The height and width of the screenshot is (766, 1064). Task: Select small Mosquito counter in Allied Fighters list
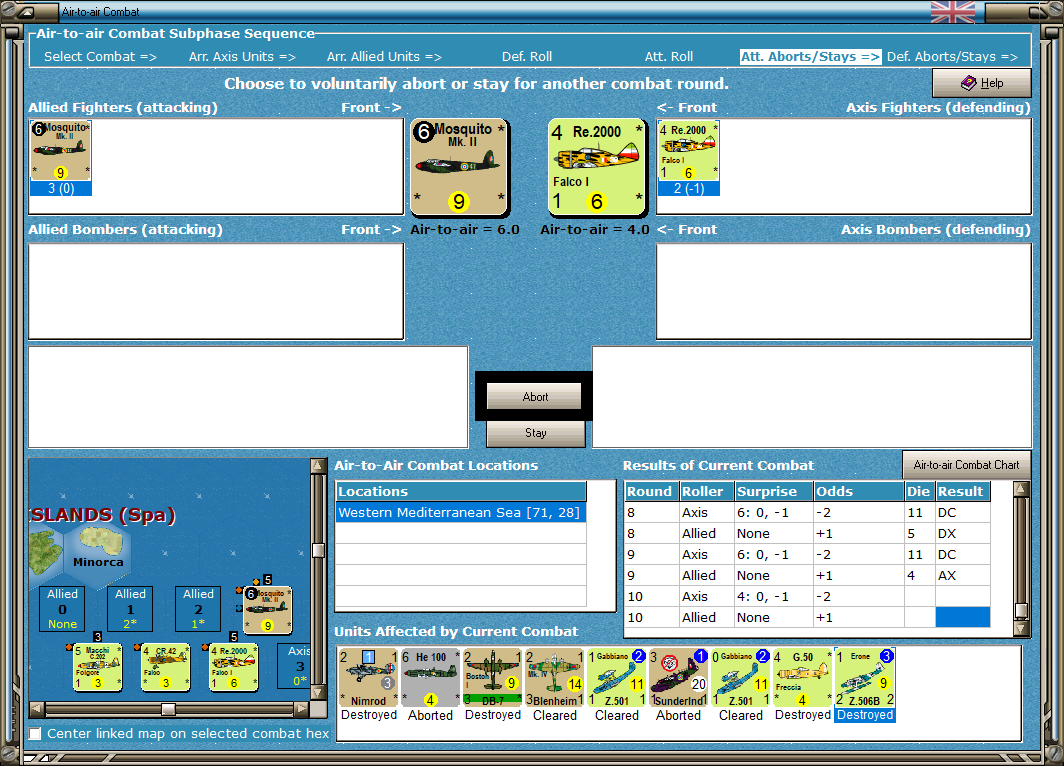(x=60, y=151)
